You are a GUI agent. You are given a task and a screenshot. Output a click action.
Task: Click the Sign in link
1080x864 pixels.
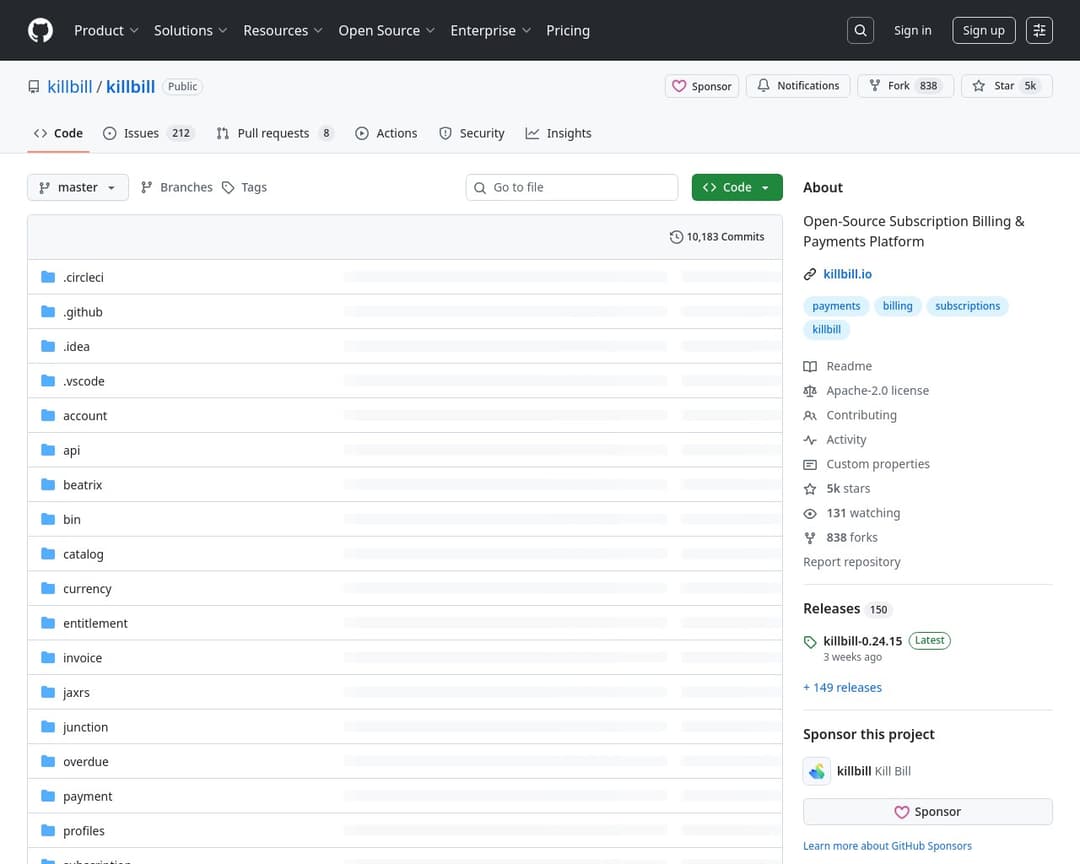click(913, 30)
